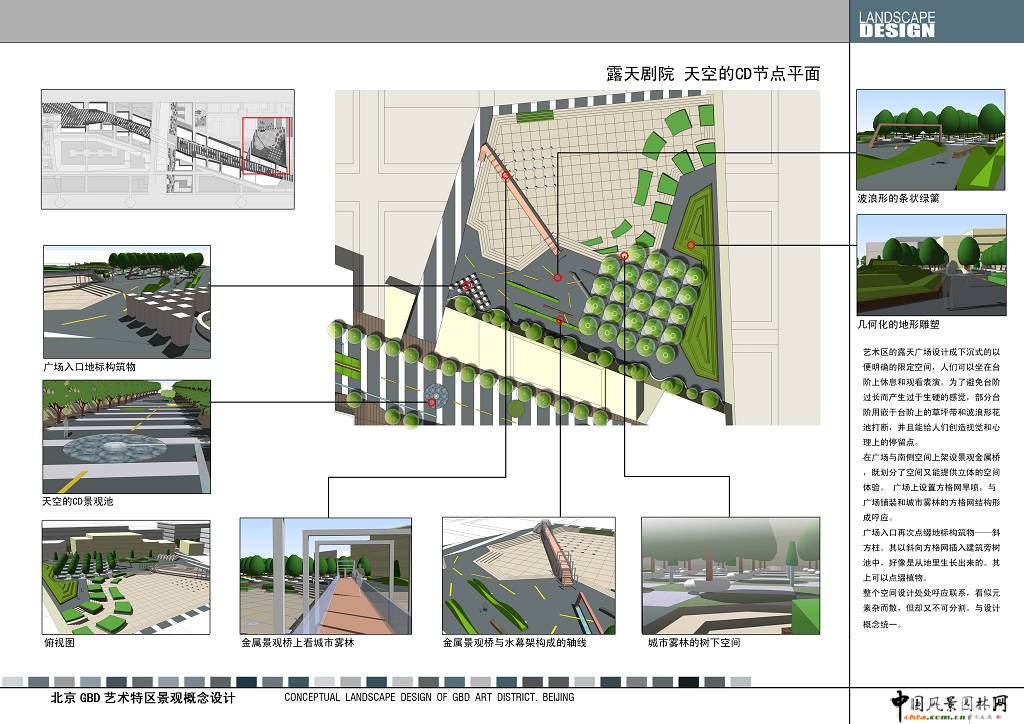Click the 金属景观桥与水幕架构成的轴线 caption
Viewport: 1024px width, 724px height.
click(514, 643)
